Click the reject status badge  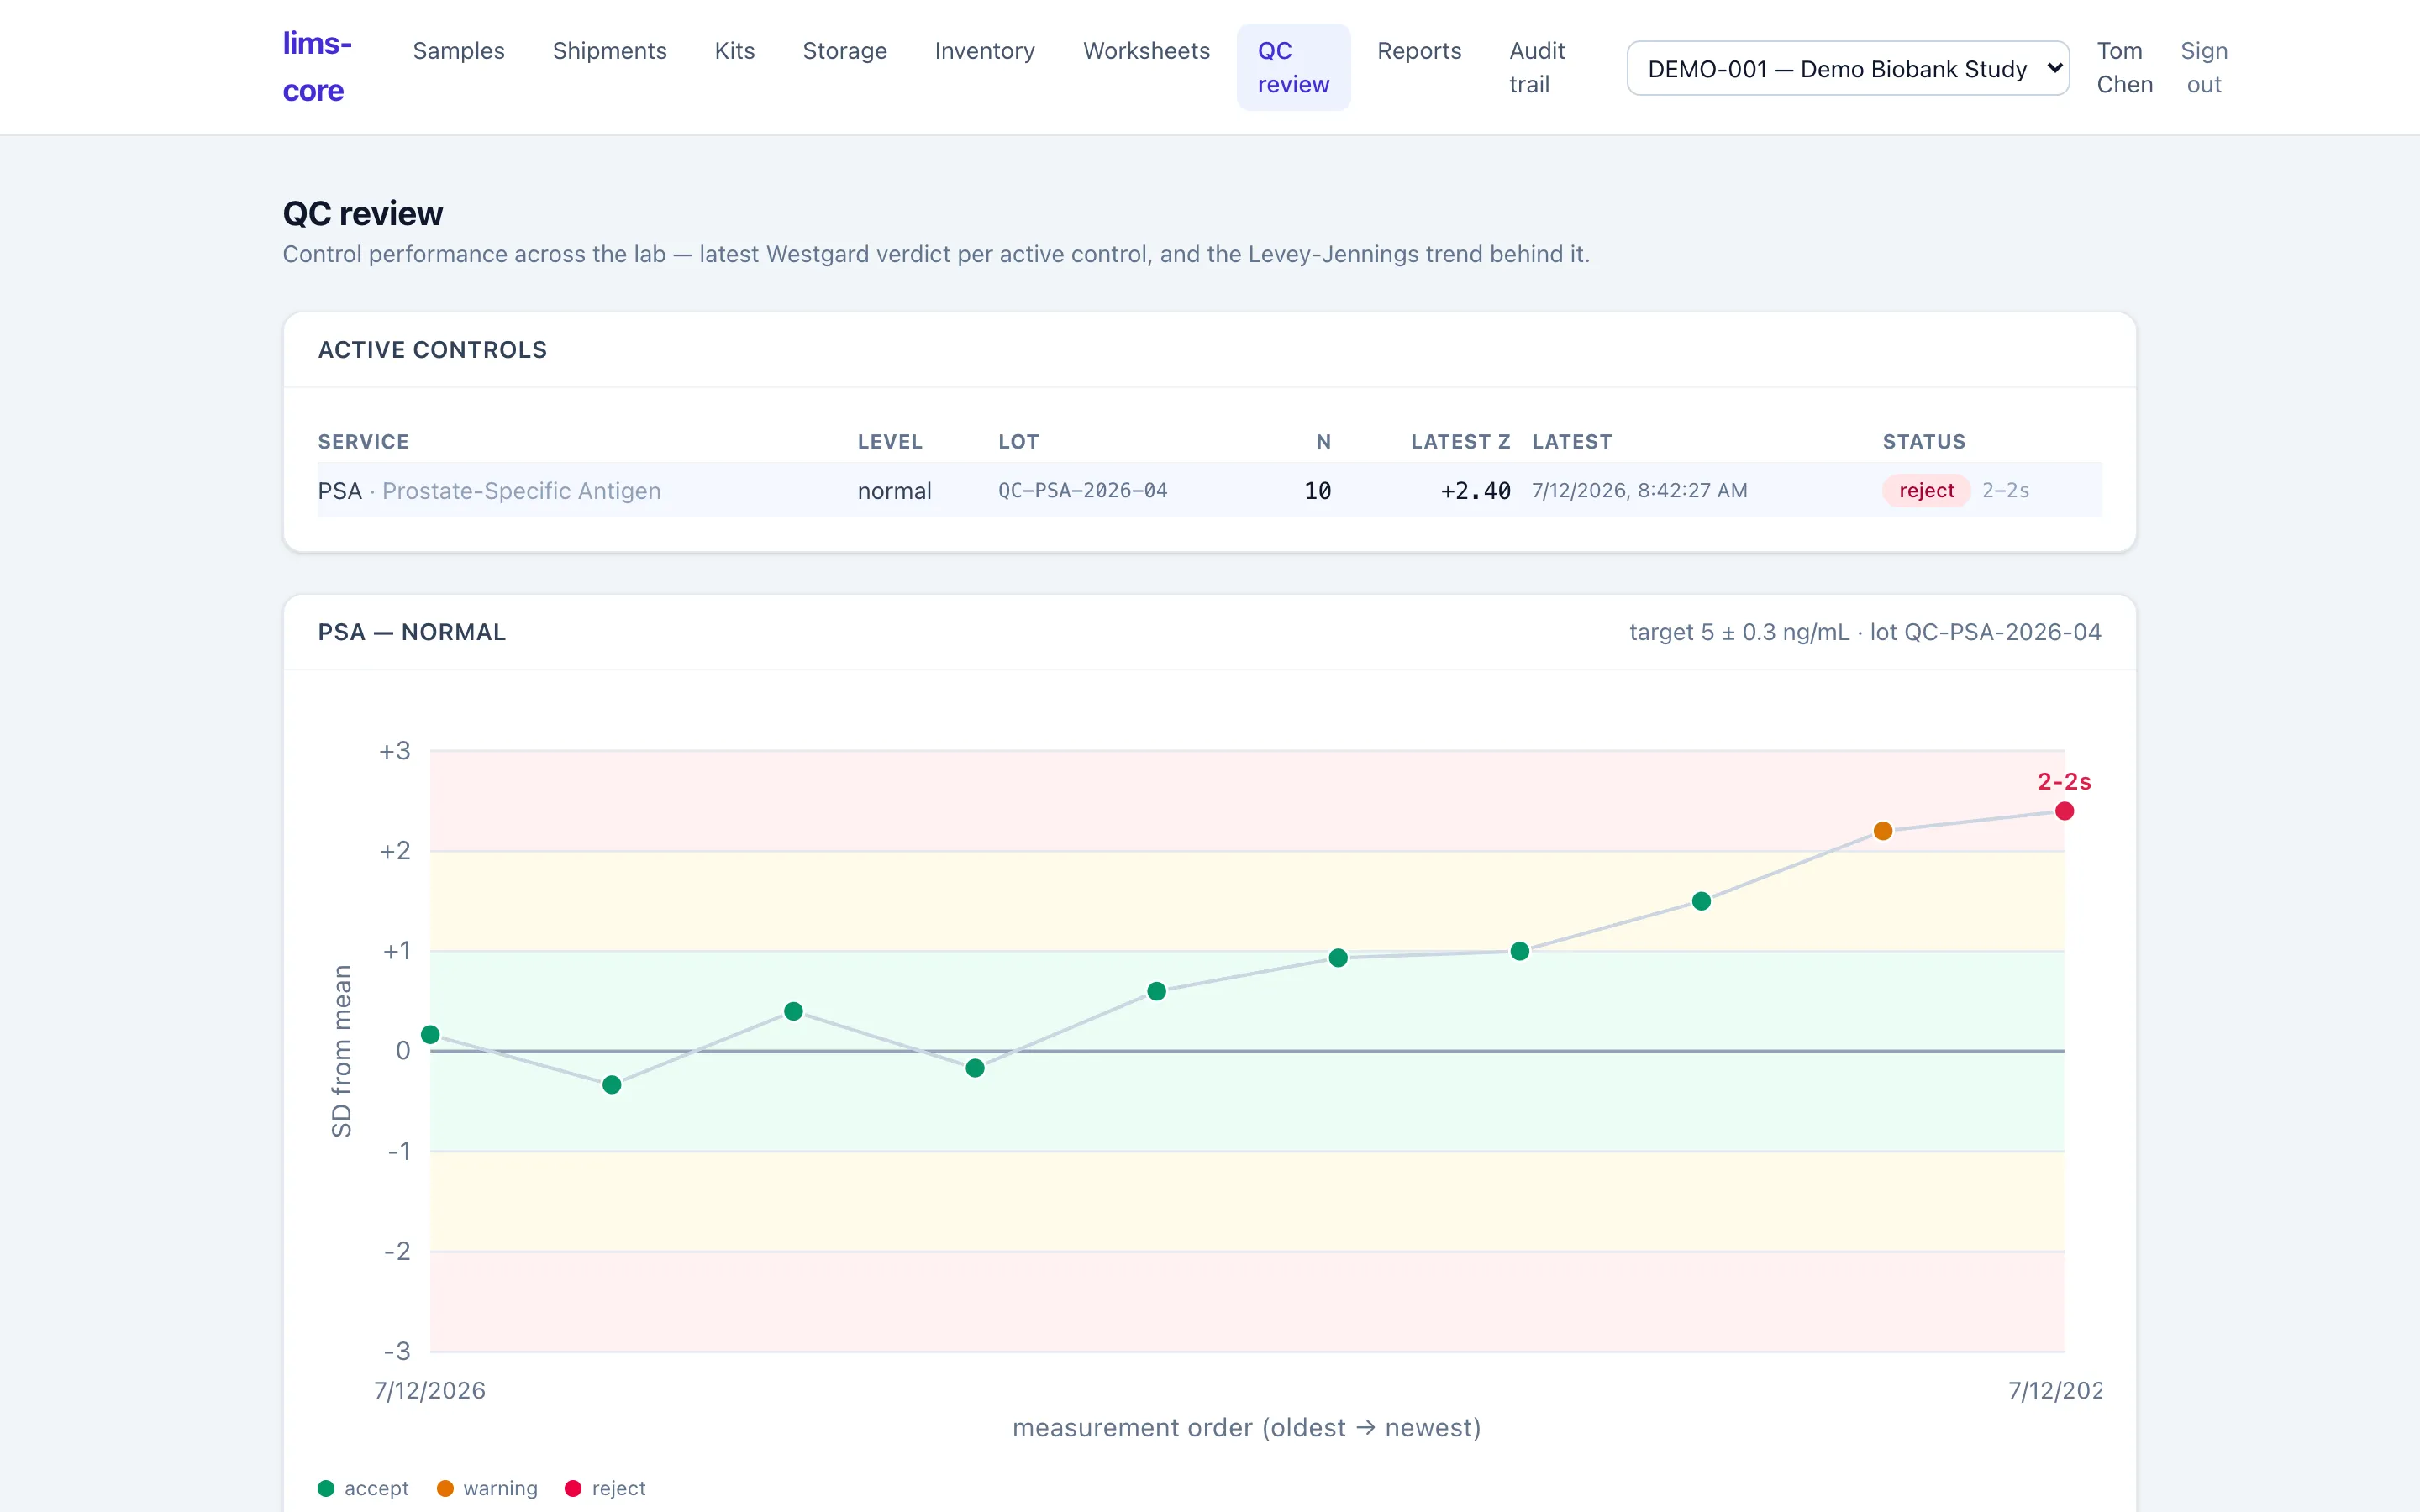point(1926,490)
